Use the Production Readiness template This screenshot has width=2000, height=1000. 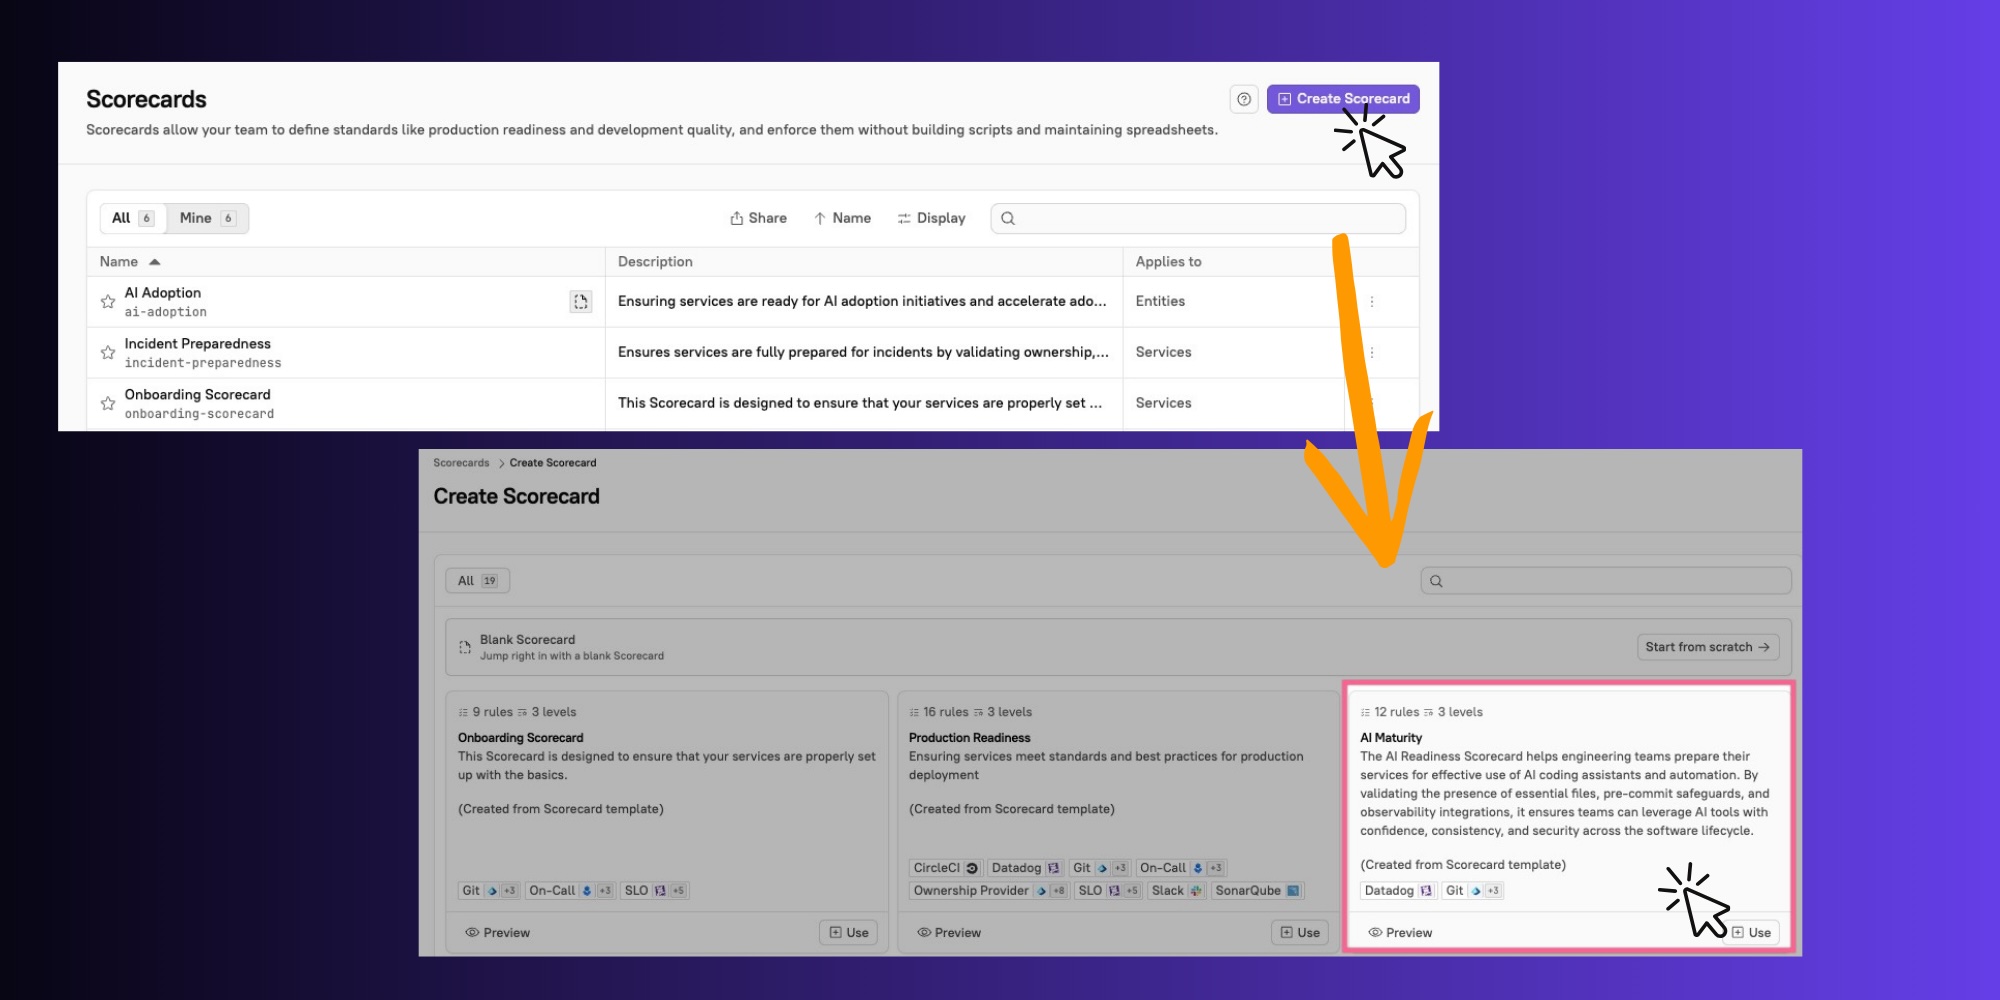point(1300,933)
